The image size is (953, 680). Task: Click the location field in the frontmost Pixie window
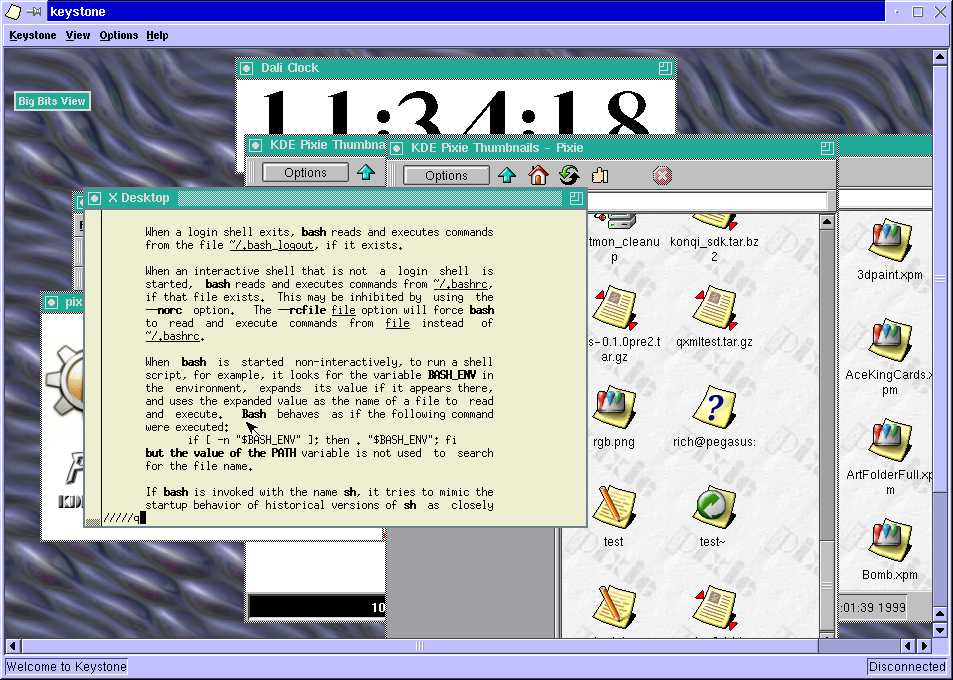pos(707,201)
